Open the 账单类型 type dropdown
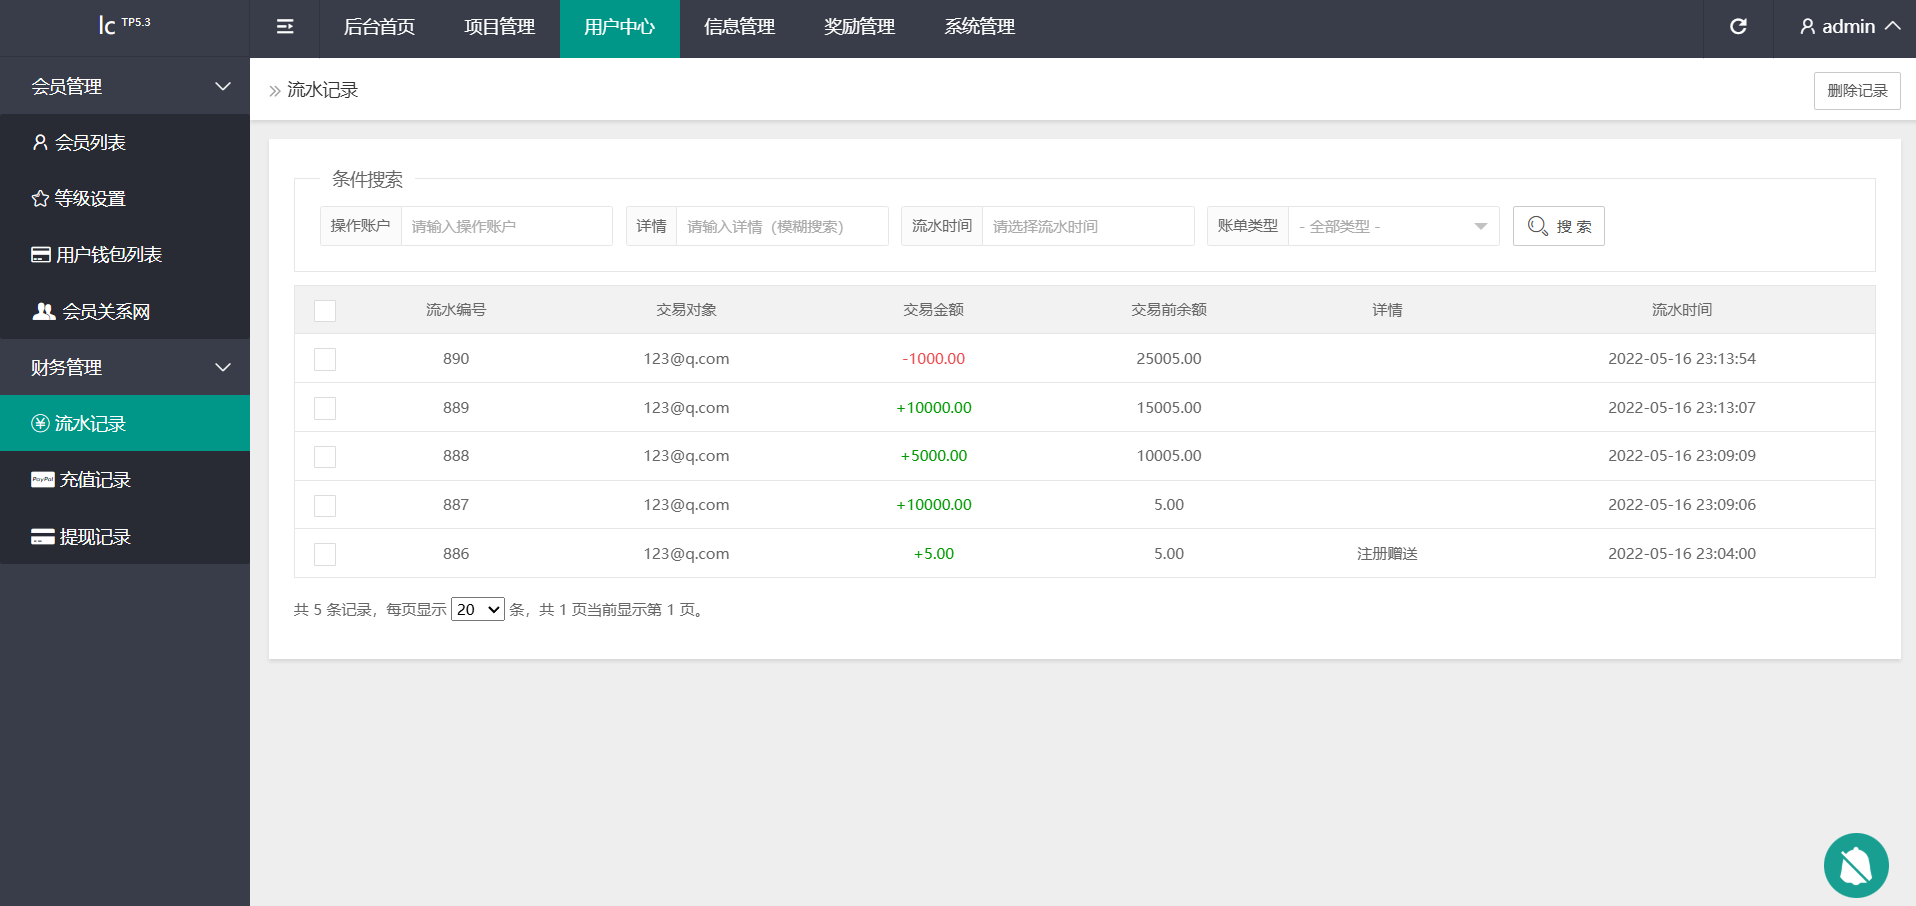The height and width of the screenshot is (906, 1916). [1393, 227]
